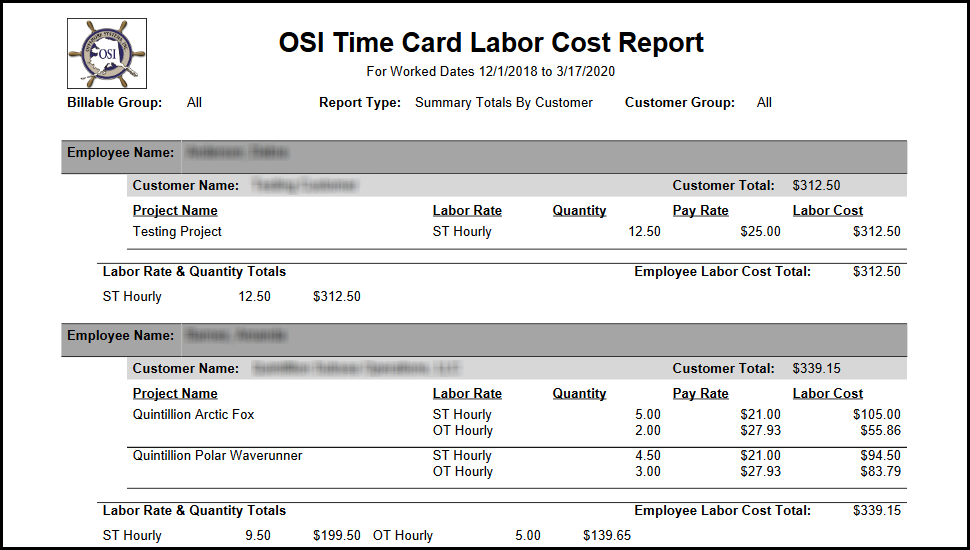Click the OSI ship wheel logo
Image resolution: width=970 pixels, height=550 pixels.
pos(107,53)
